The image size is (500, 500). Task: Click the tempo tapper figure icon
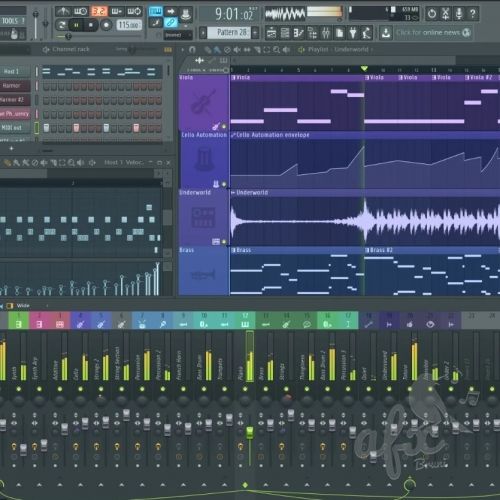point(367,33)
